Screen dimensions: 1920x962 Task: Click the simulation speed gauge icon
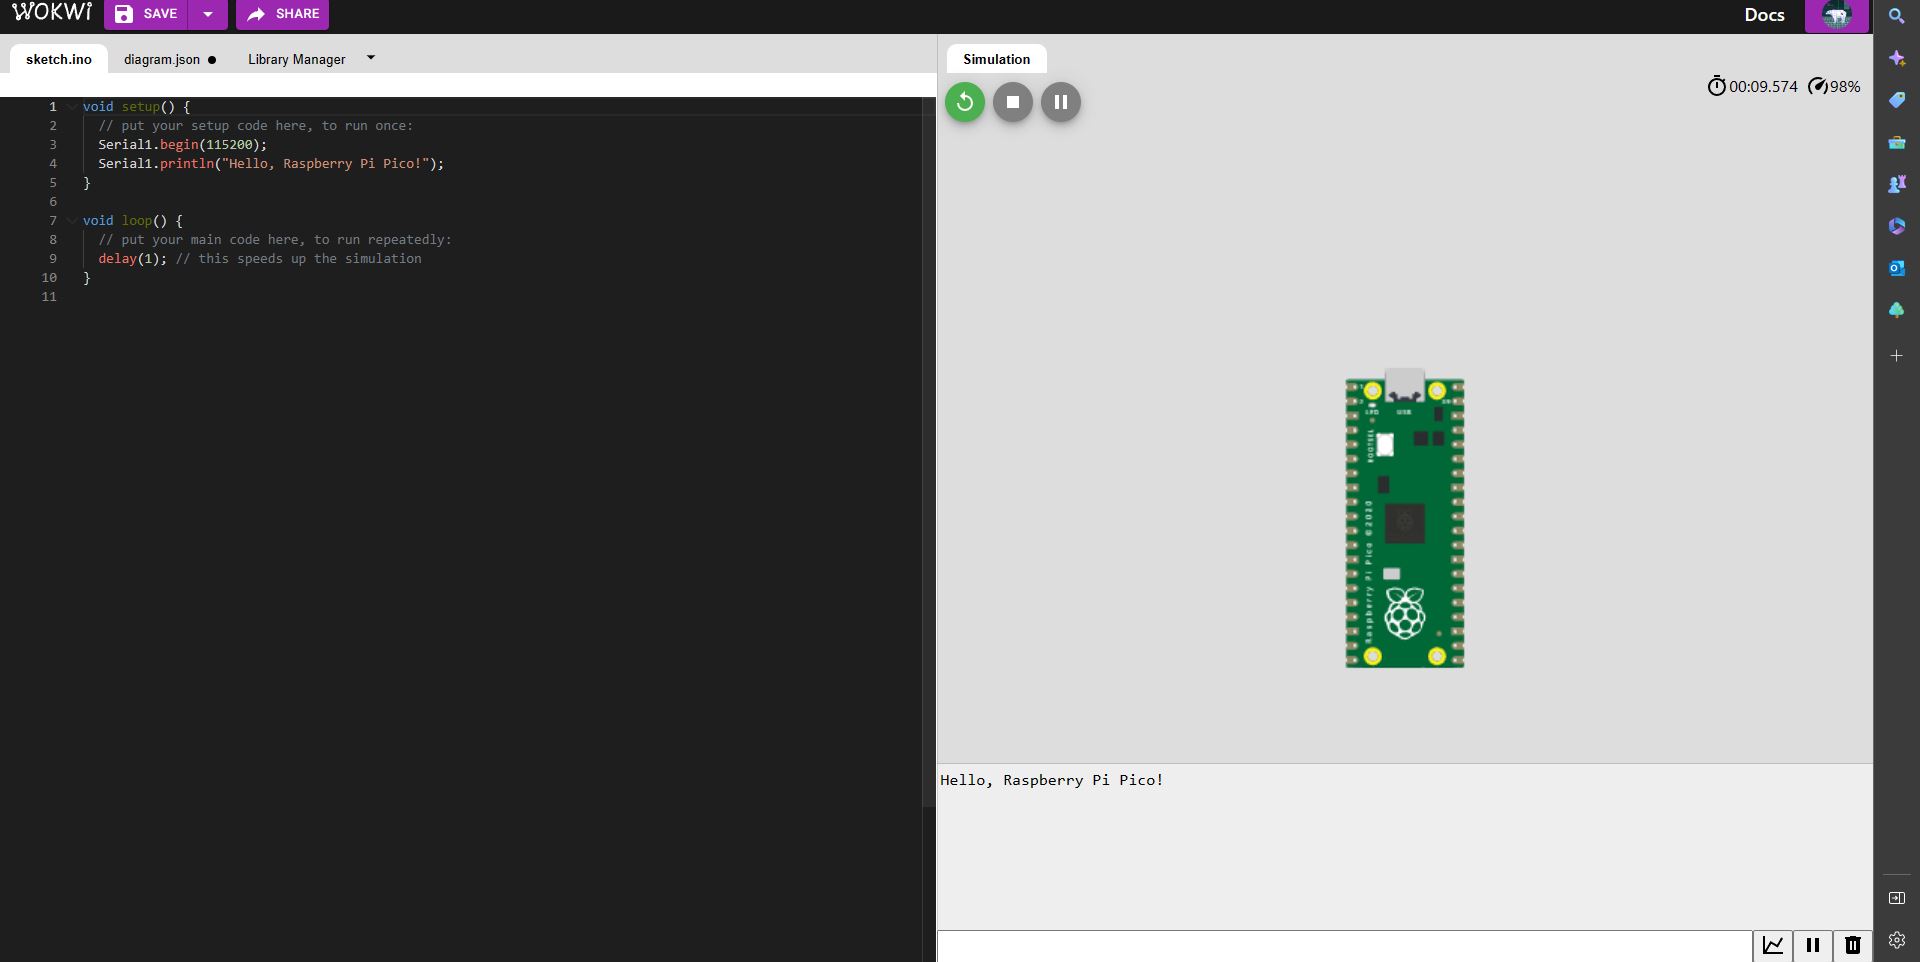[1818, 86]
